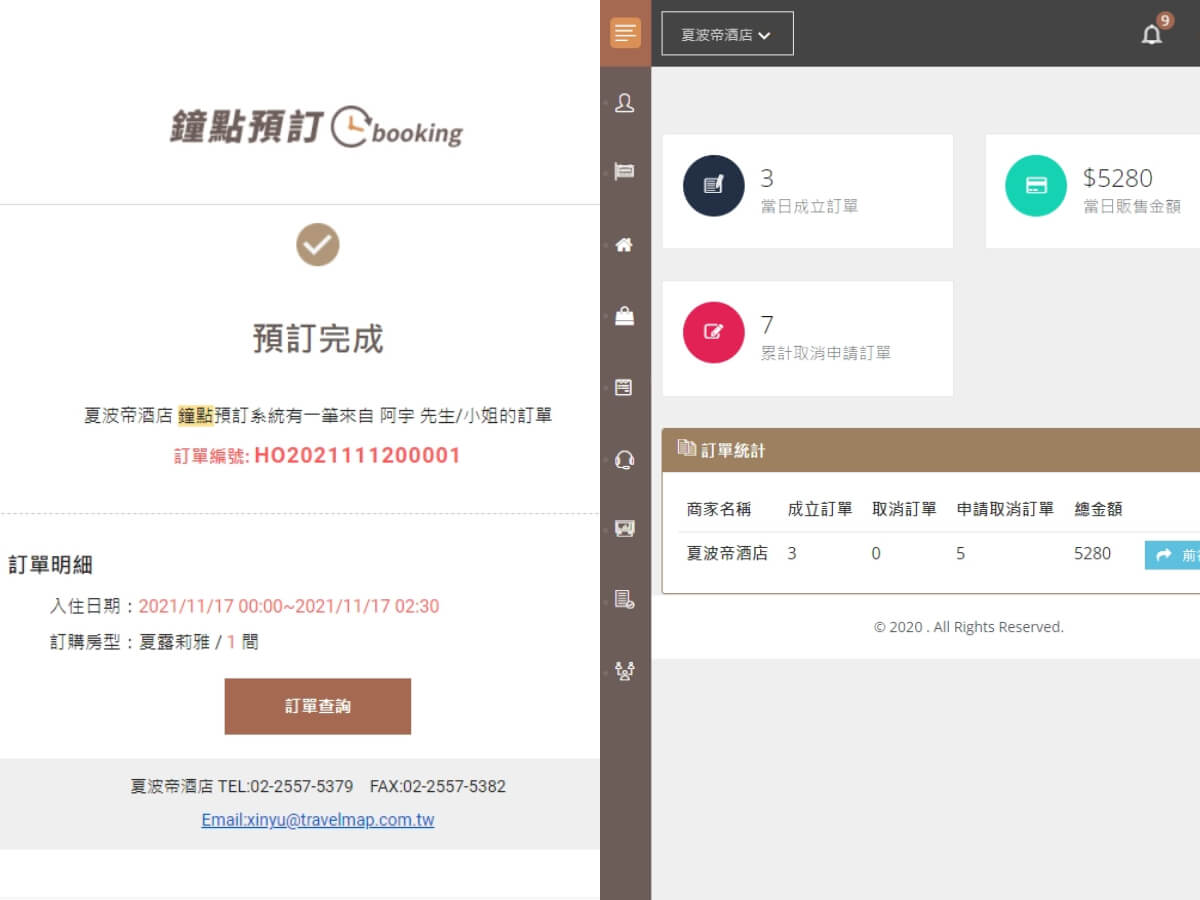1200x900 pixels.
Task: Open the Email:xinyu@travelmap.com.tw link
Action: 317,819
